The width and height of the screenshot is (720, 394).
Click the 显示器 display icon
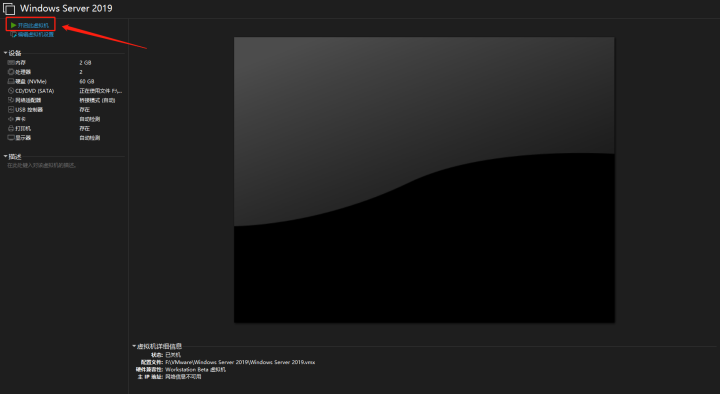(11, 137)
